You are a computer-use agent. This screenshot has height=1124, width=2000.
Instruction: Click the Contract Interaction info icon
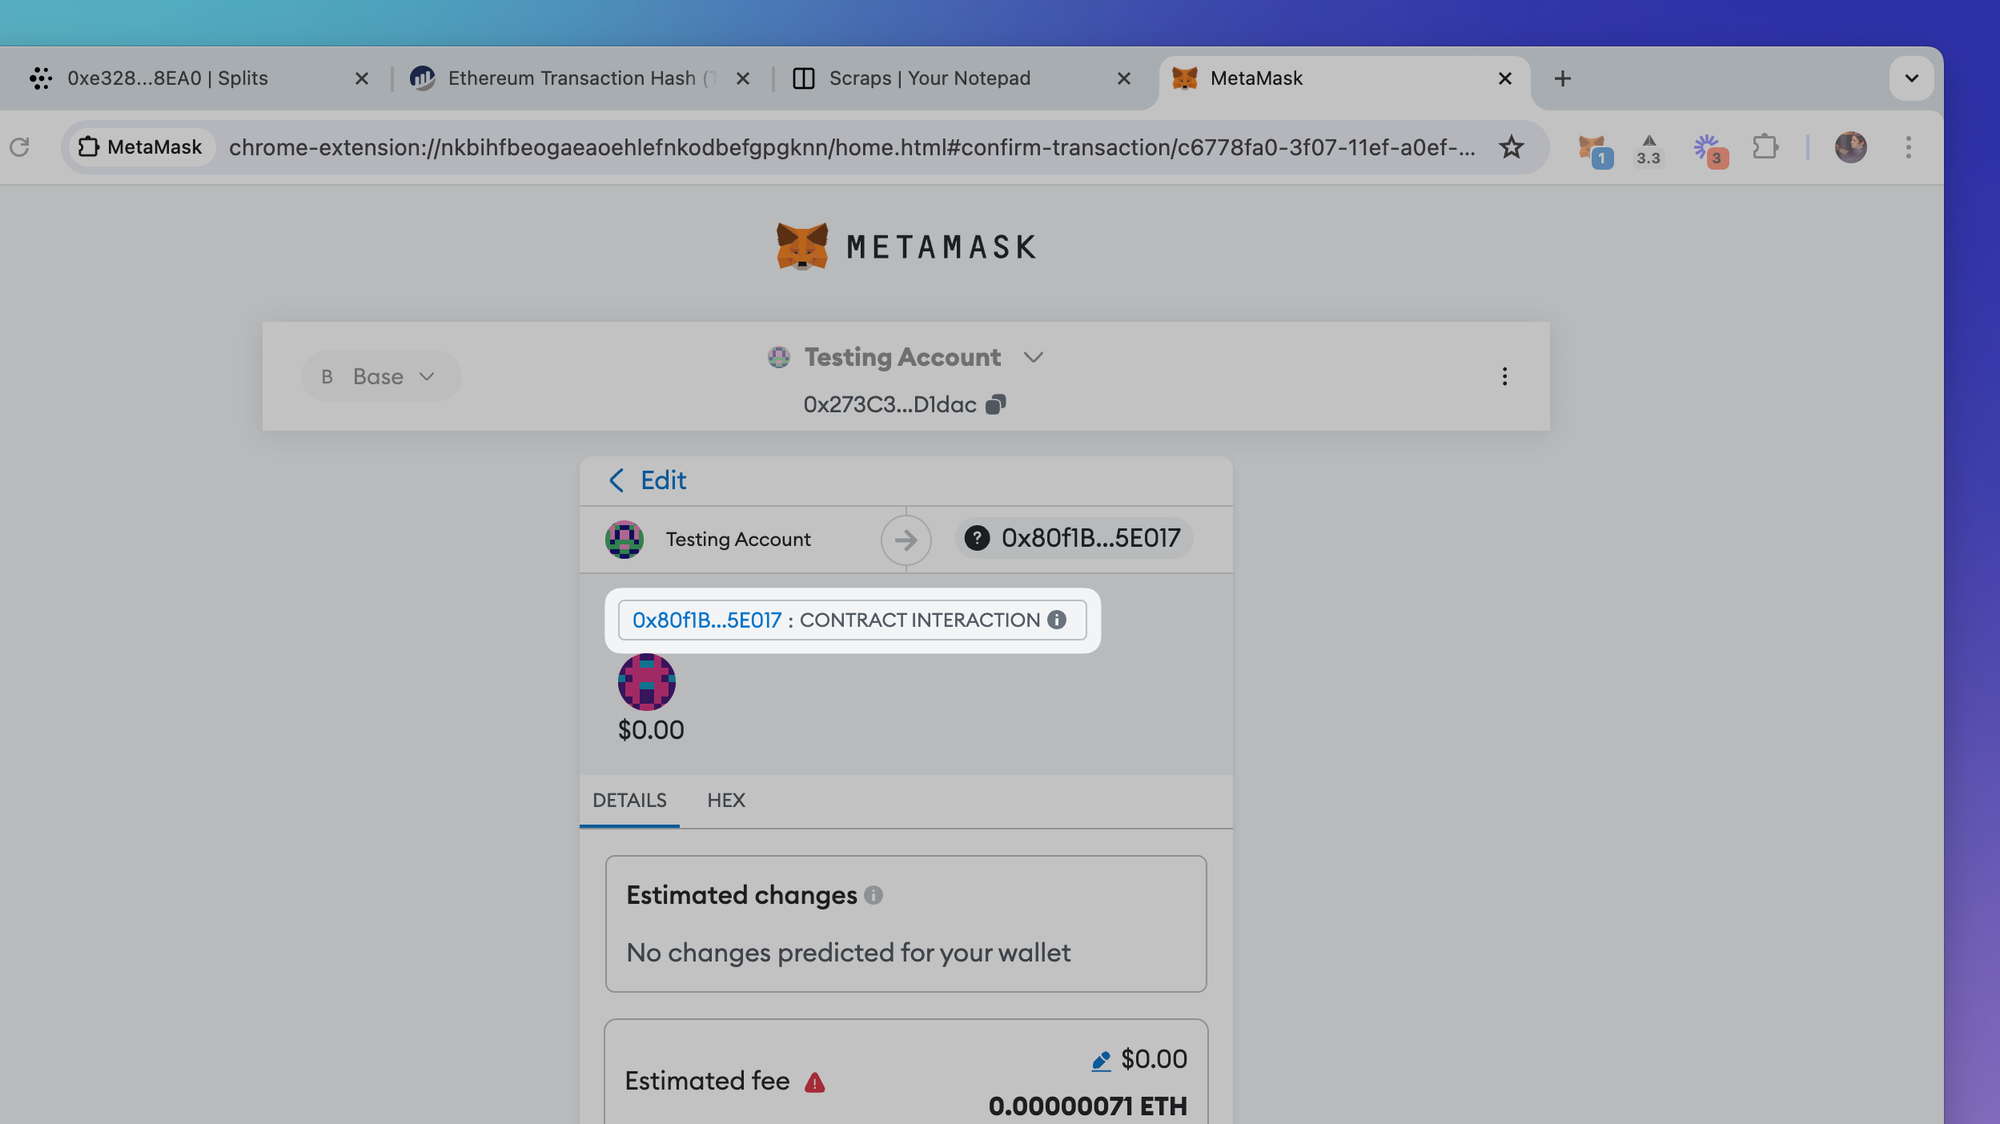1057,620
